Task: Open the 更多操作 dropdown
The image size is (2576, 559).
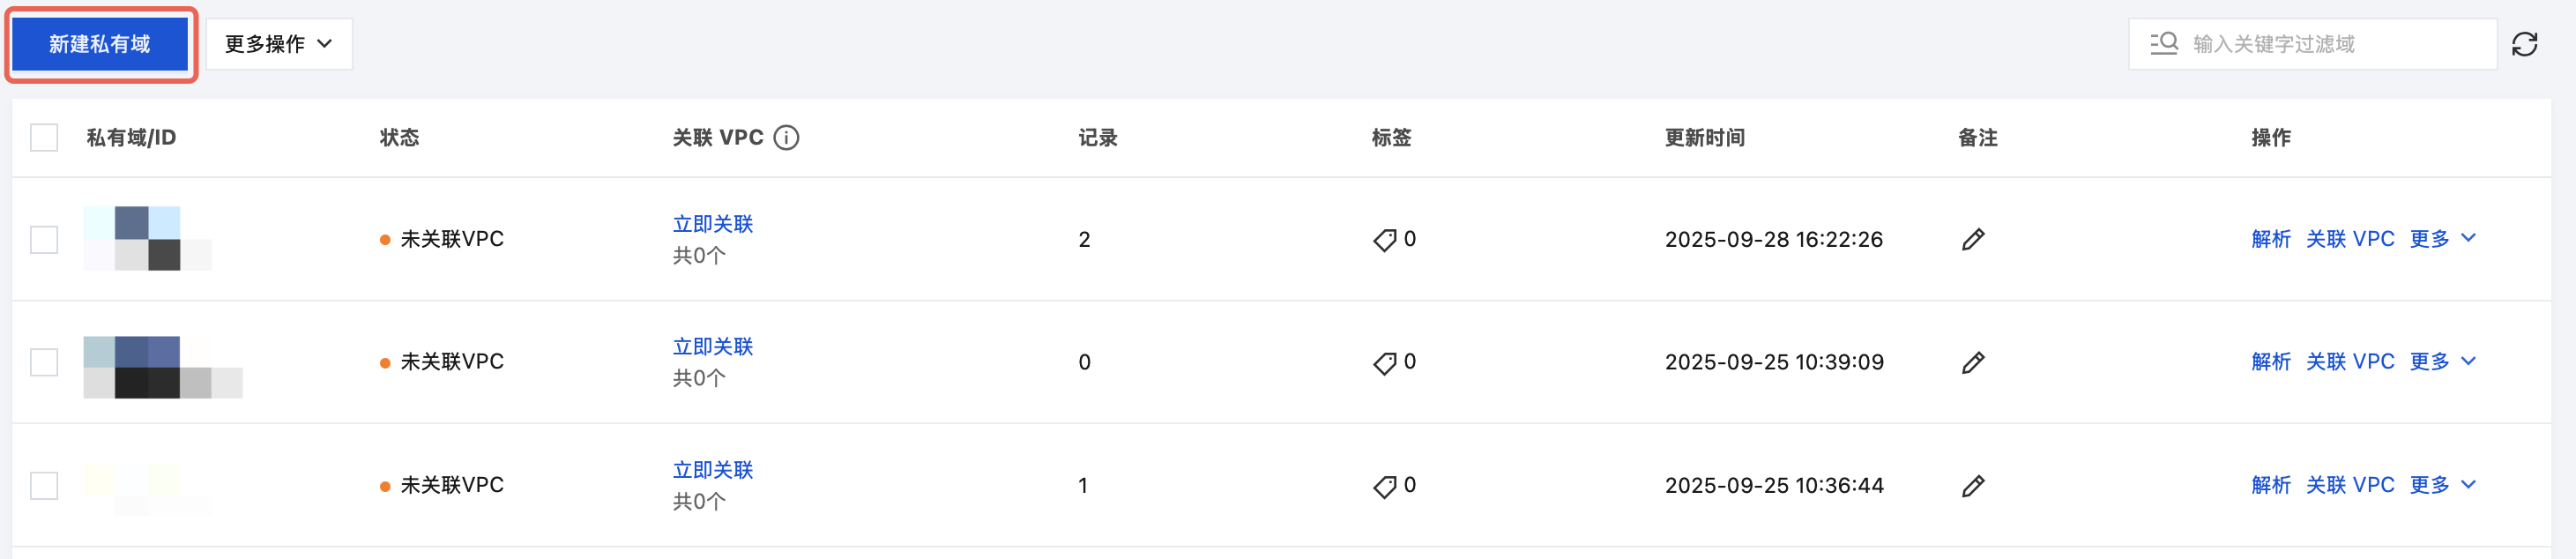Action: [x=279, y=44]
